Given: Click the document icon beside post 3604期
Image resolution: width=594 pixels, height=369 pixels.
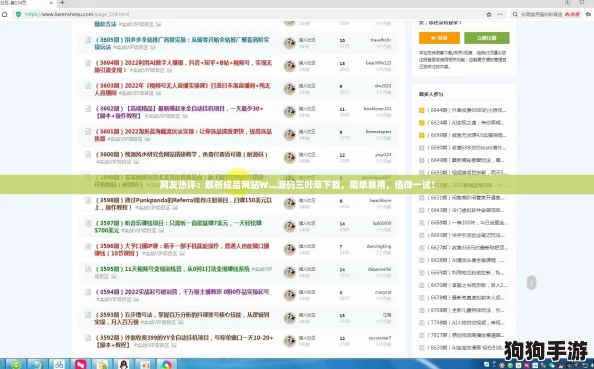Looking at the screenshot, I should point(88,63).
